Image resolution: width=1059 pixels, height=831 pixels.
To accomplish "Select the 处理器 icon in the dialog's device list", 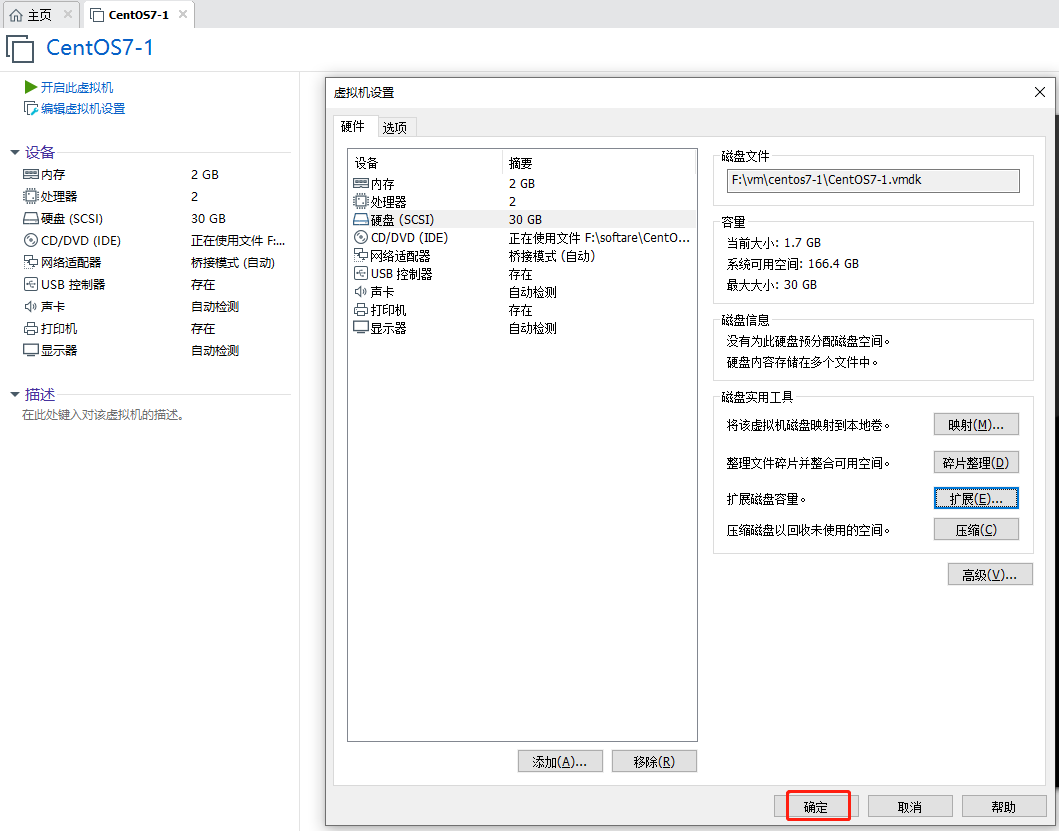I will pos(361,201).
